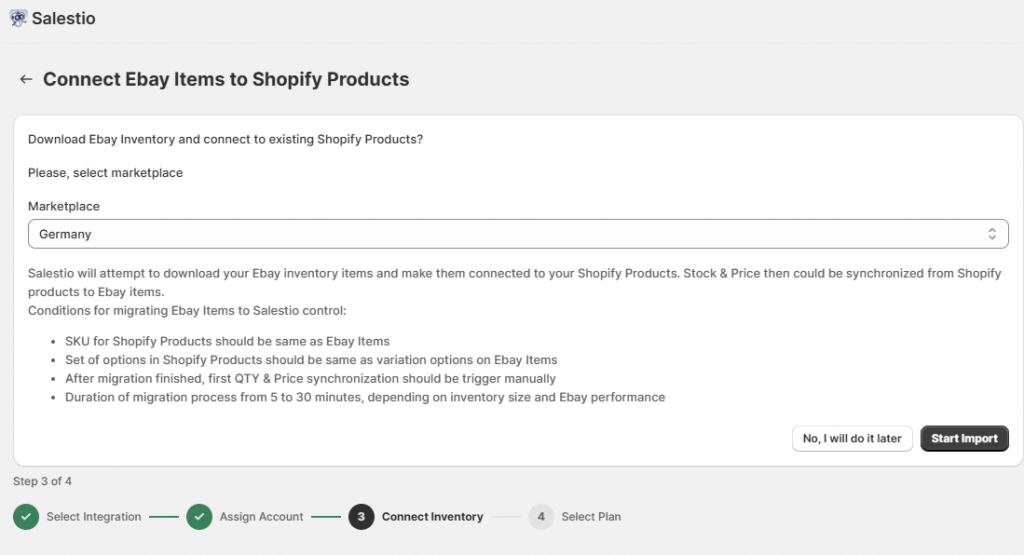1024x555 pixels.
Task: Click the "Connect Ebay Items to Shopify Products" heading
Action: pyautogui.click(x=226, y=79)
